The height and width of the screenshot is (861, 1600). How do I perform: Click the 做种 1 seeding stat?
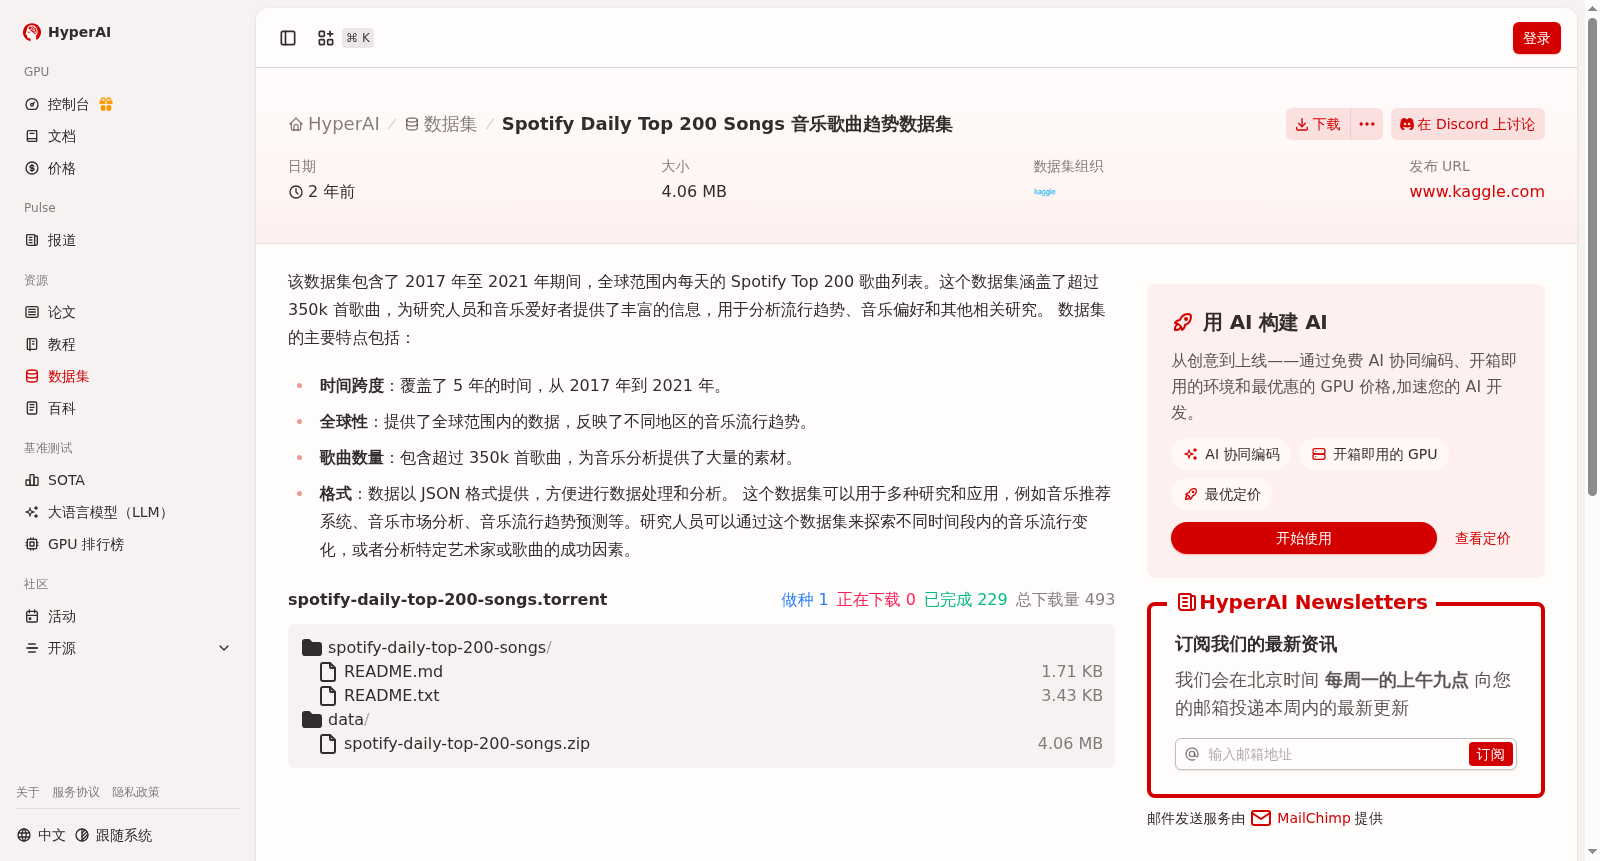tap(804, 599)
